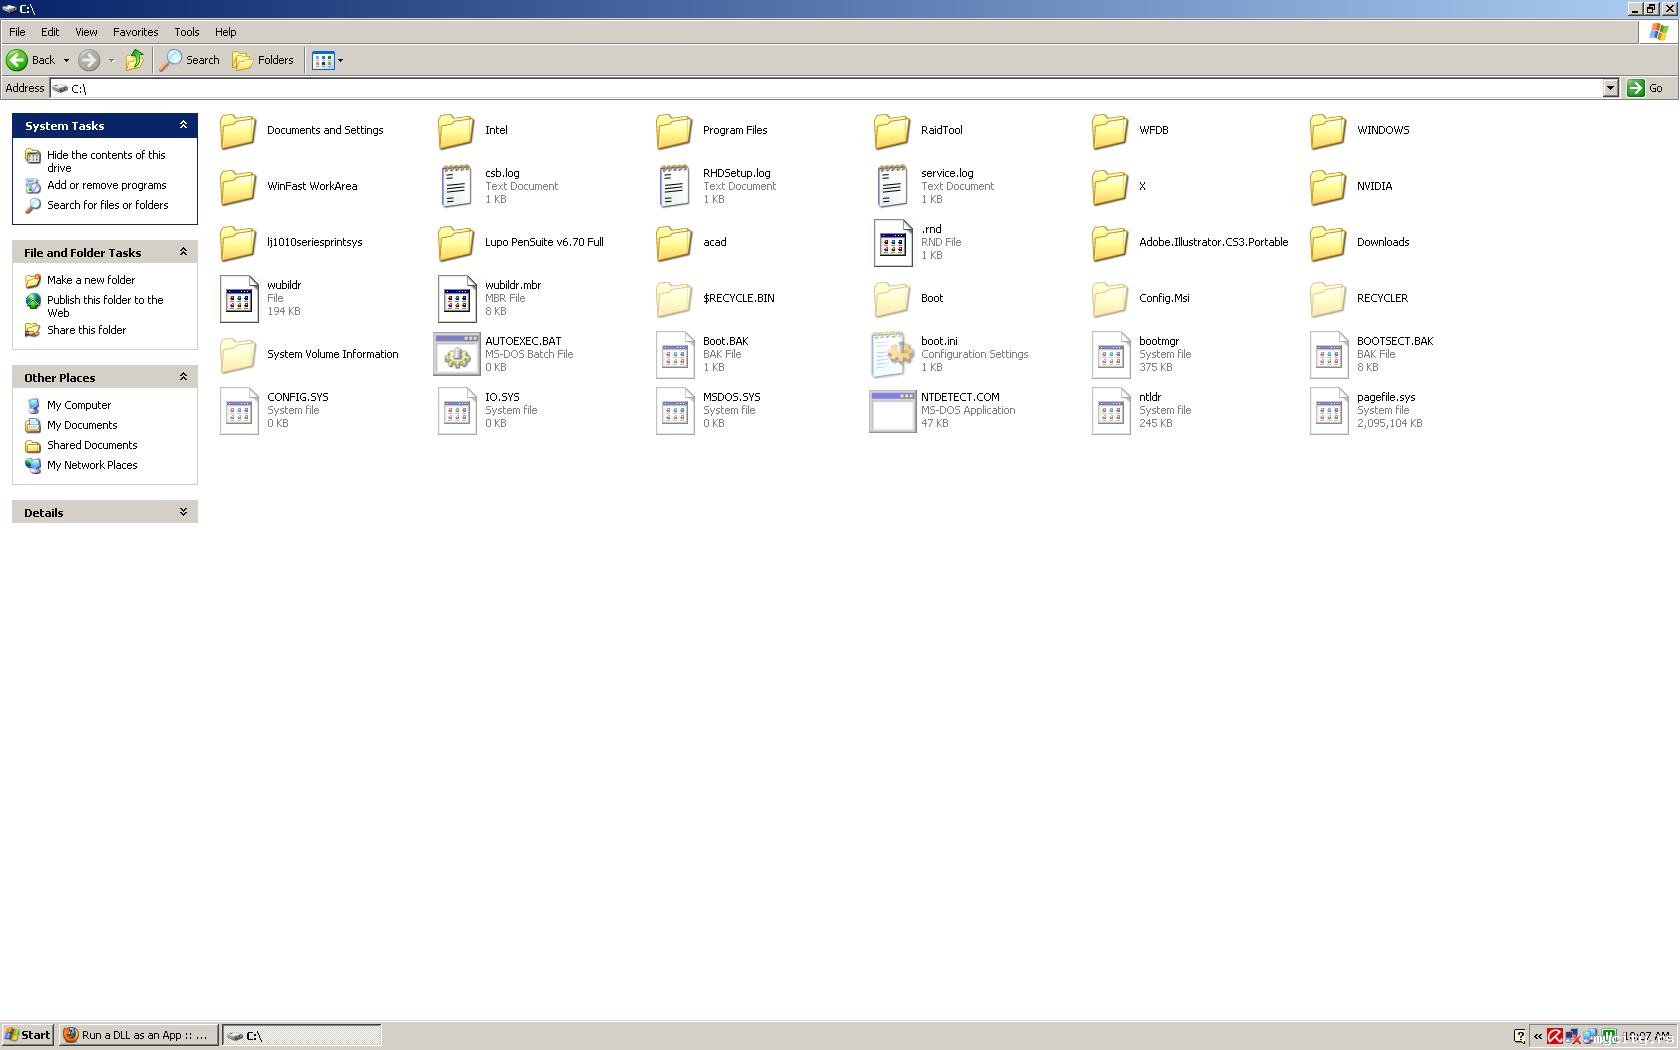1680x1050 pixels.
Task: Click the Go button
Action: (x=1646, y=88)
